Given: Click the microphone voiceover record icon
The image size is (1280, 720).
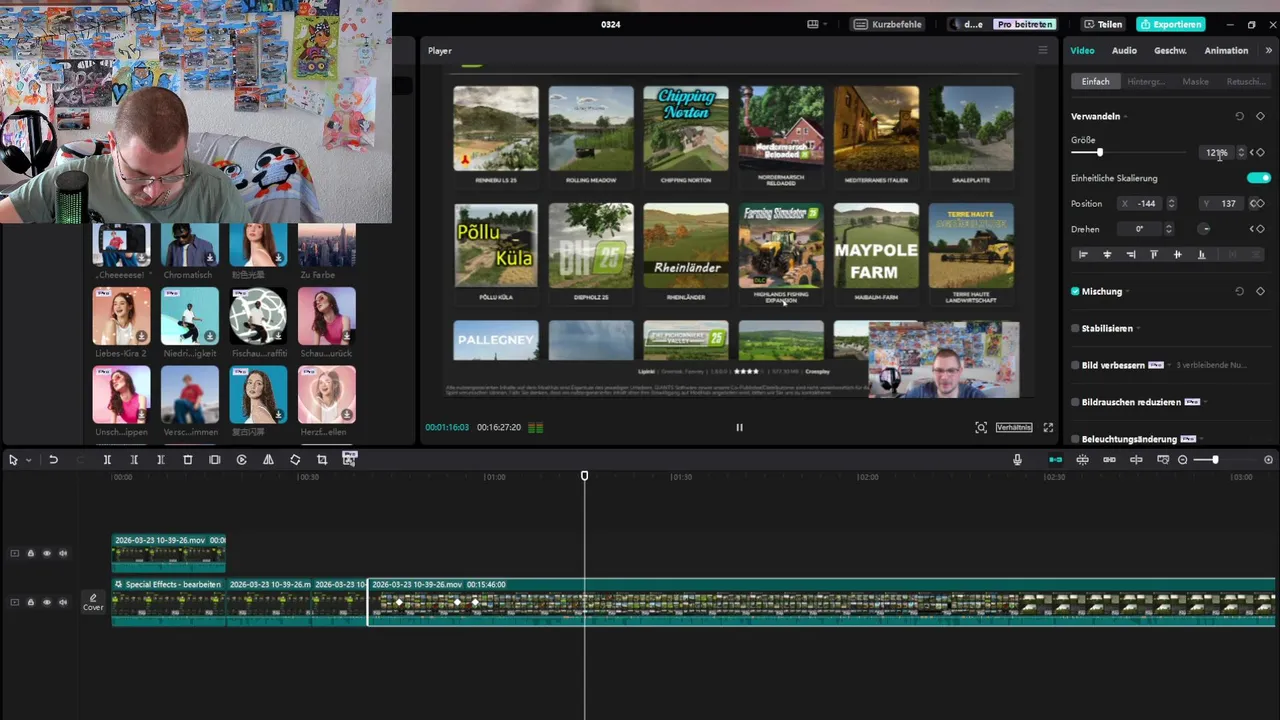Looking at the screenshot, I should (x=1017, y=460).
